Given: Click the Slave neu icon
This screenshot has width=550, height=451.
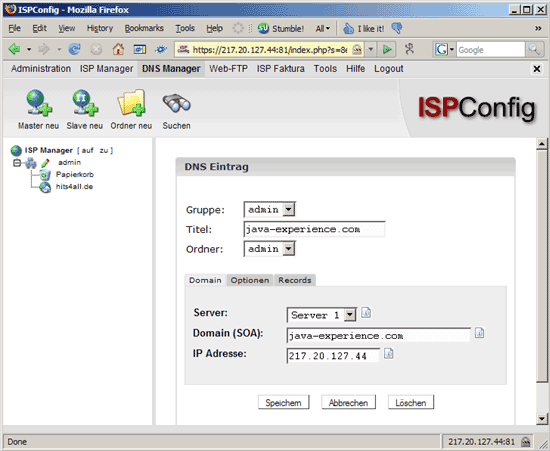Looking at the screenshot, I should [85, 102].
